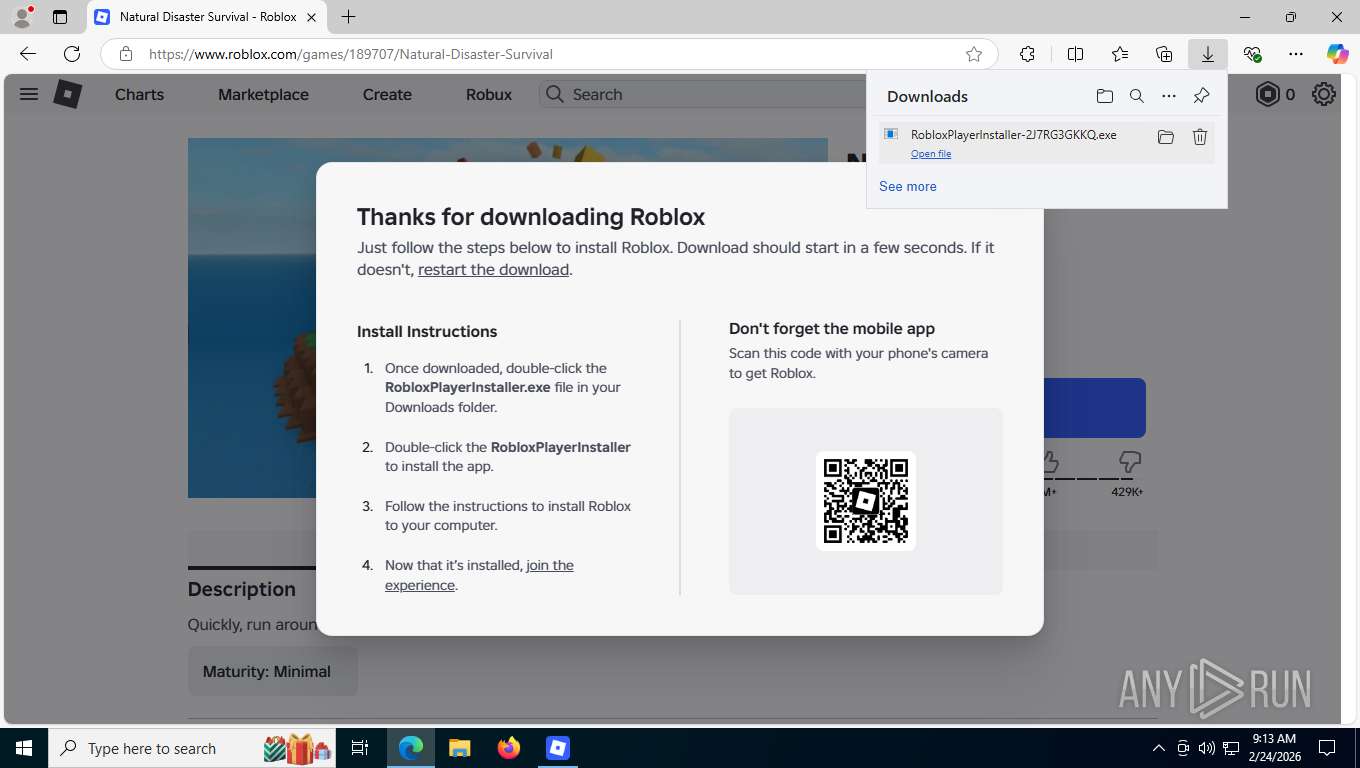Click the browser Back arrow

click(x=28, y=54)
